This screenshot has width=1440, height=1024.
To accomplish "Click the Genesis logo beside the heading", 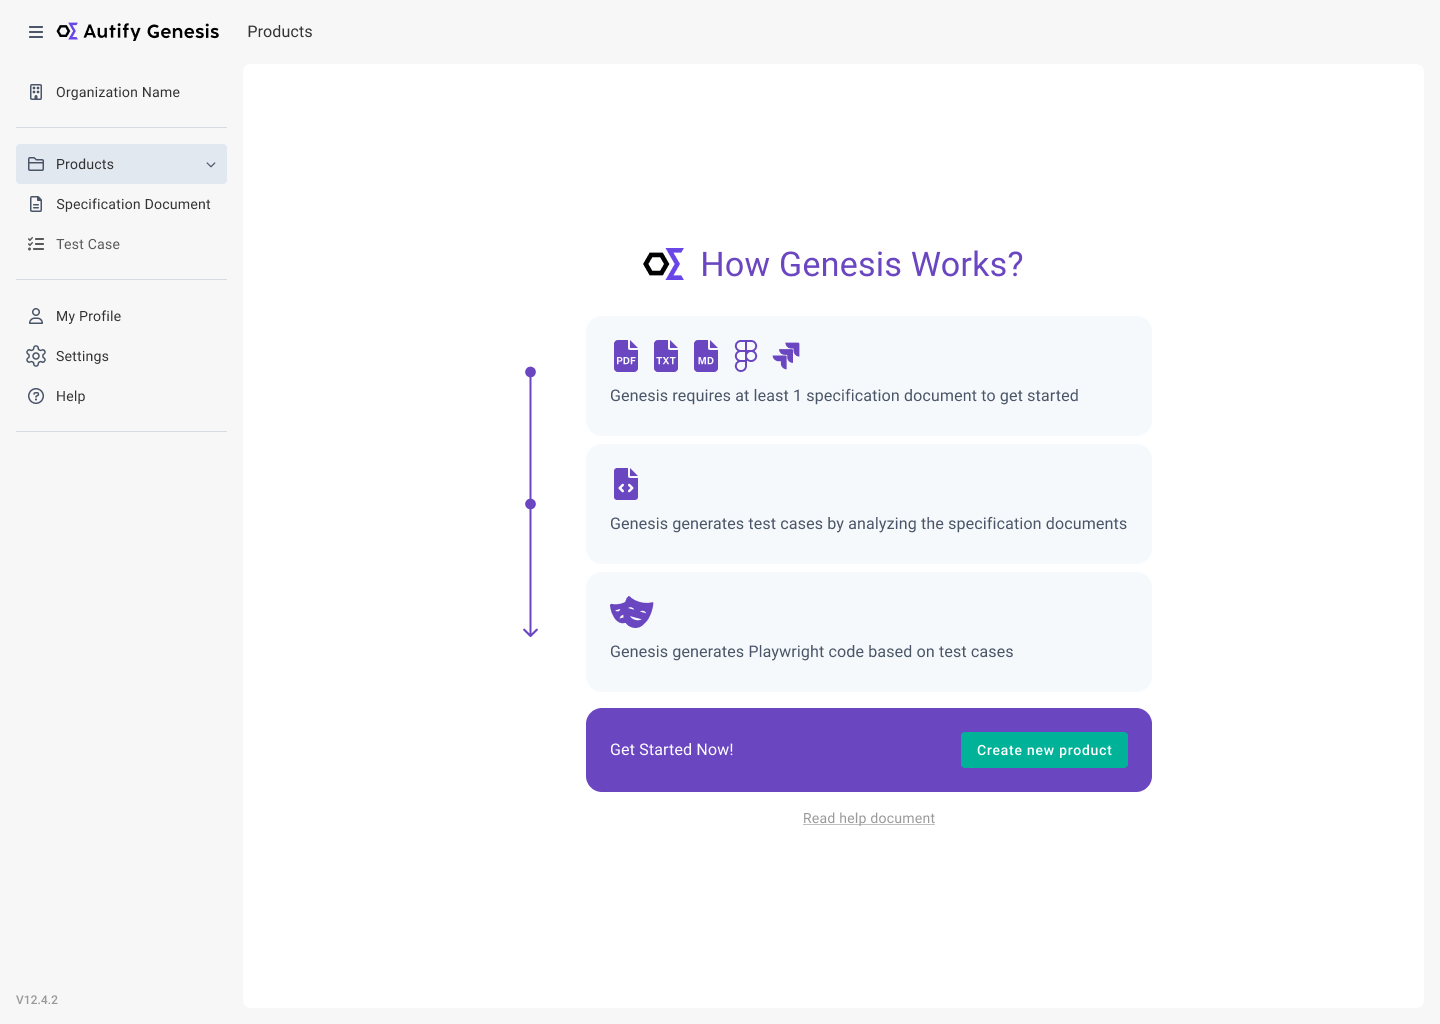I will 664,264.
